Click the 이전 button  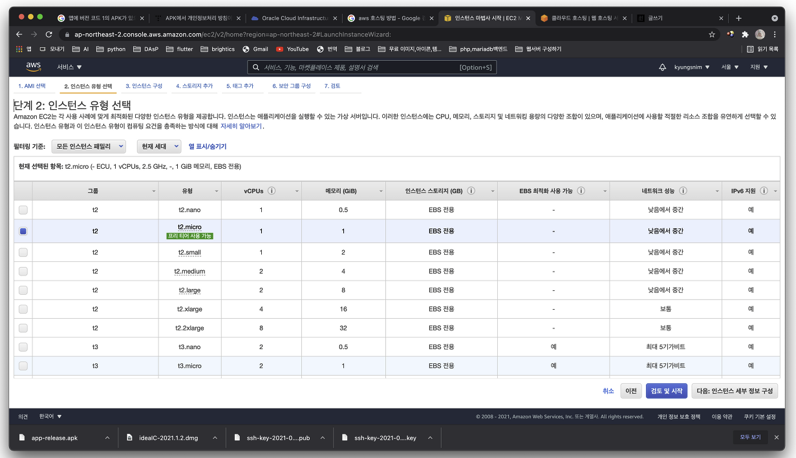pyautogui.click(x=631, y=391)
